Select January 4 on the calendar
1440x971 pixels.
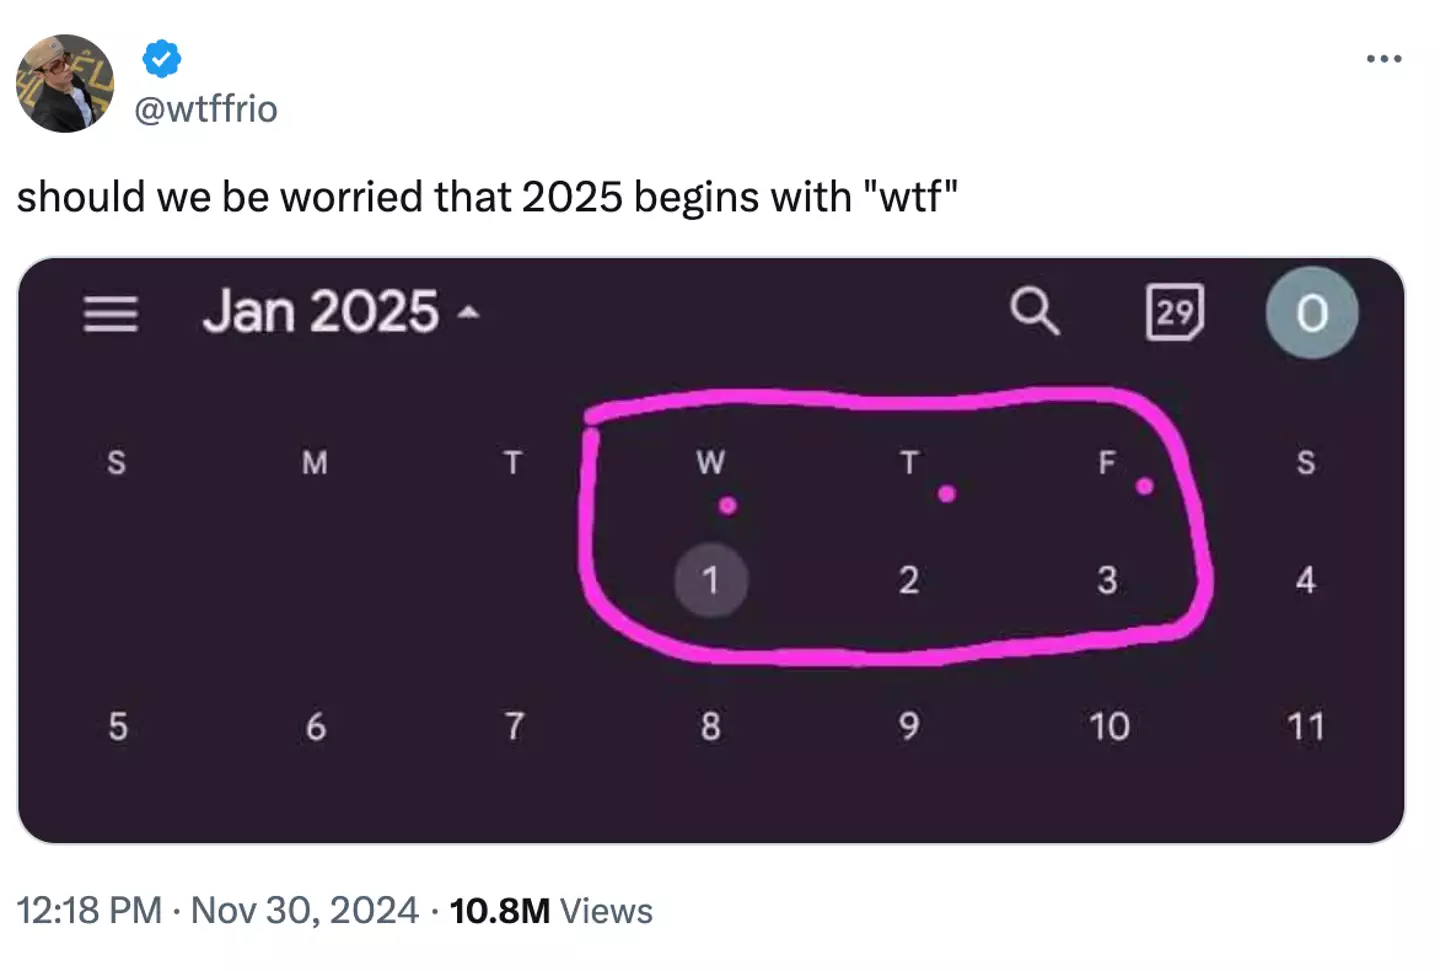1305,580
